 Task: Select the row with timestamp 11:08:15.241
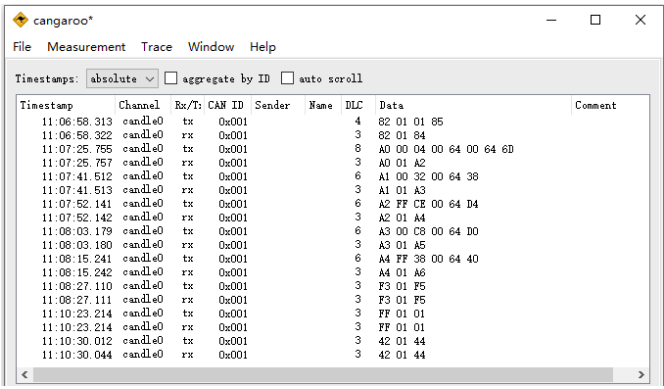click(x=333, y=259)
